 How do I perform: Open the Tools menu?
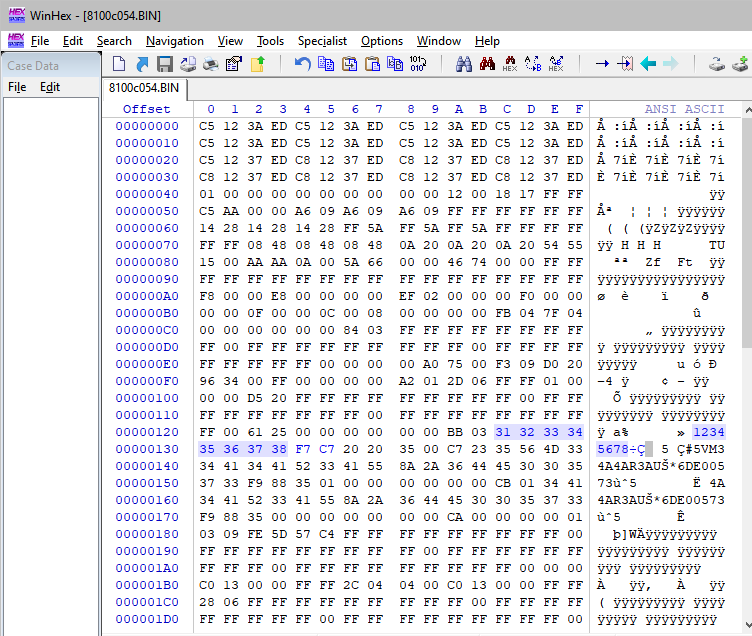270,41
